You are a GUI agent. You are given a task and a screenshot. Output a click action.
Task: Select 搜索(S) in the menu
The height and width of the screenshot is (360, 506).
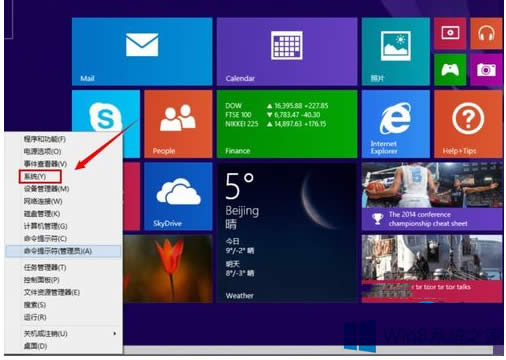coord(63,305)
